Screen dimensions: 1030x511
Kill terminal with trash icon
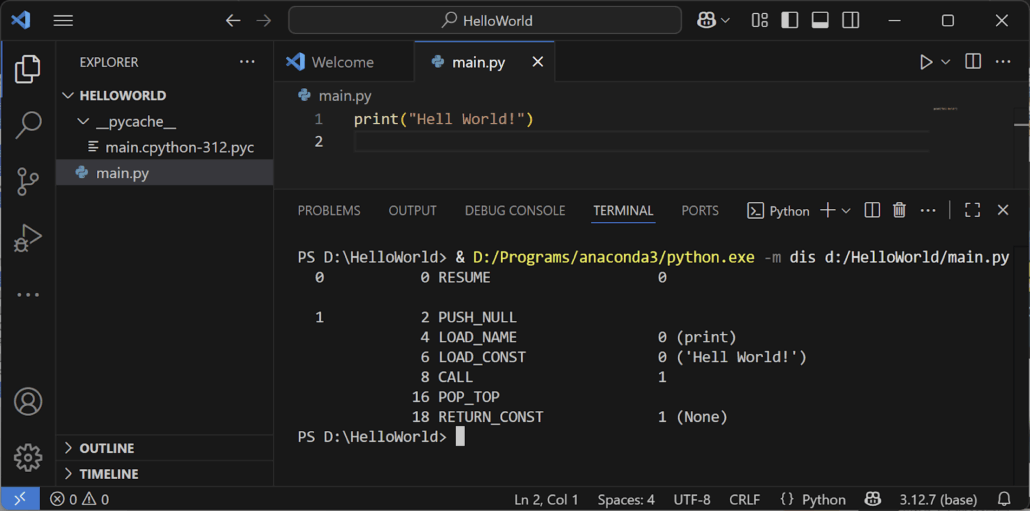pyautogui.click(x=899, y=210)
